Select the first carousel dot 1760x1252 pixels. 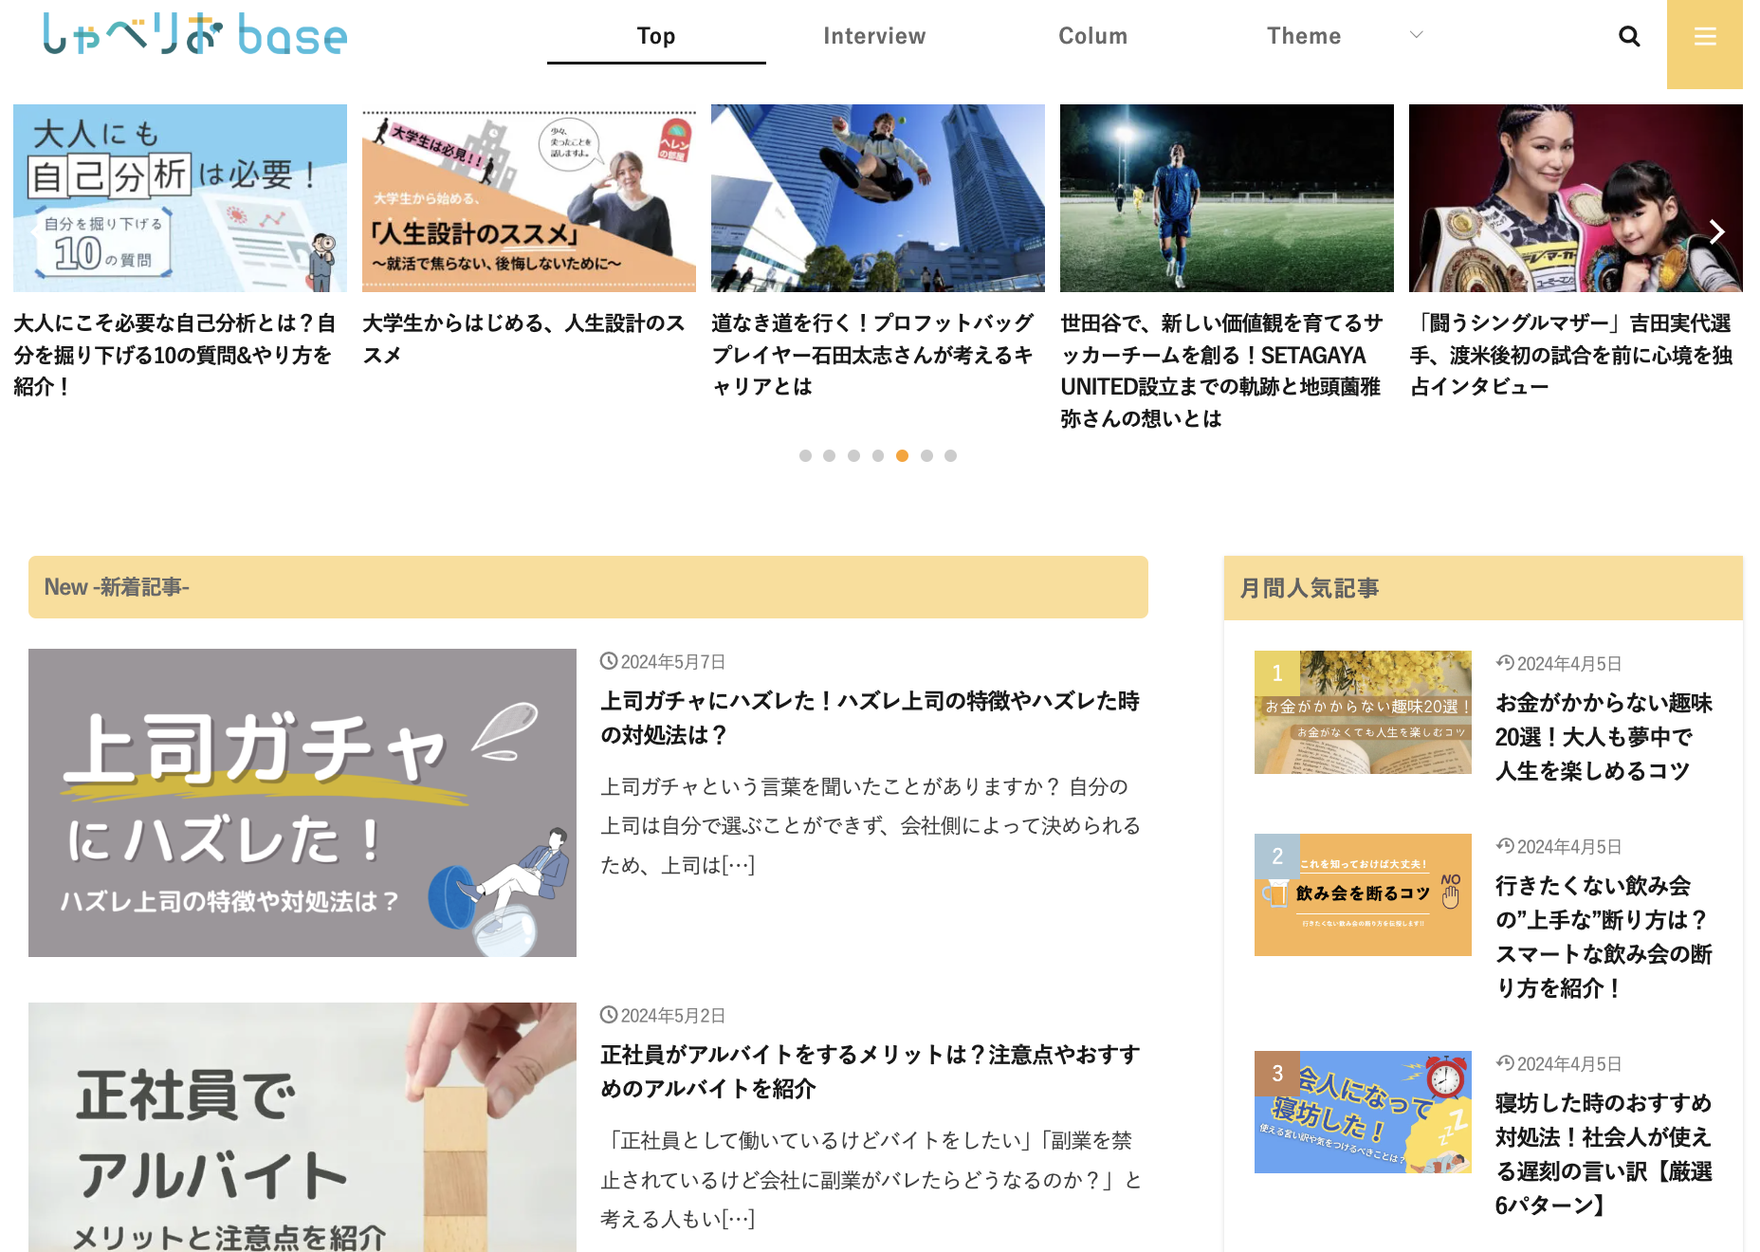[x=805, y=456]
